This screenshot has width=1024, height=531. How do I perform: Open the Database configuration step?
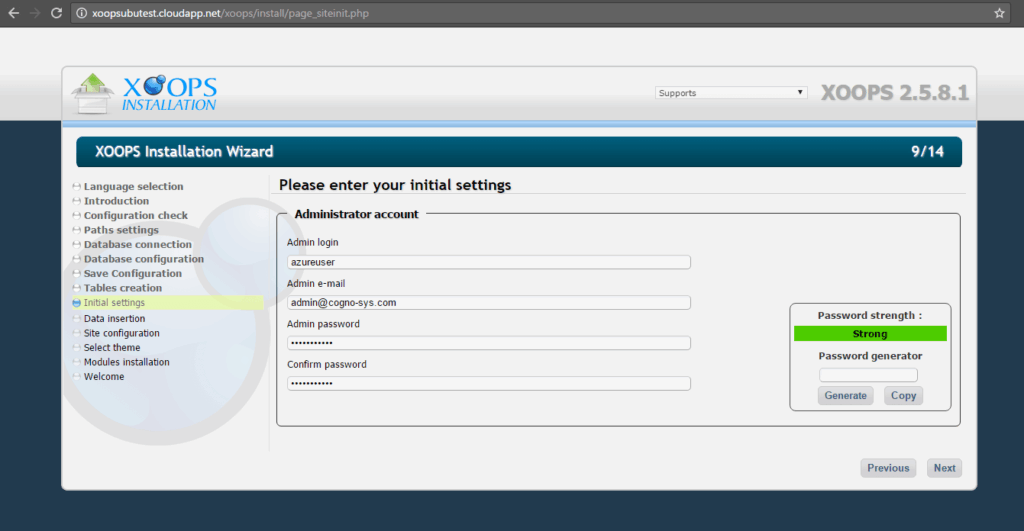(x=144, y=259)
